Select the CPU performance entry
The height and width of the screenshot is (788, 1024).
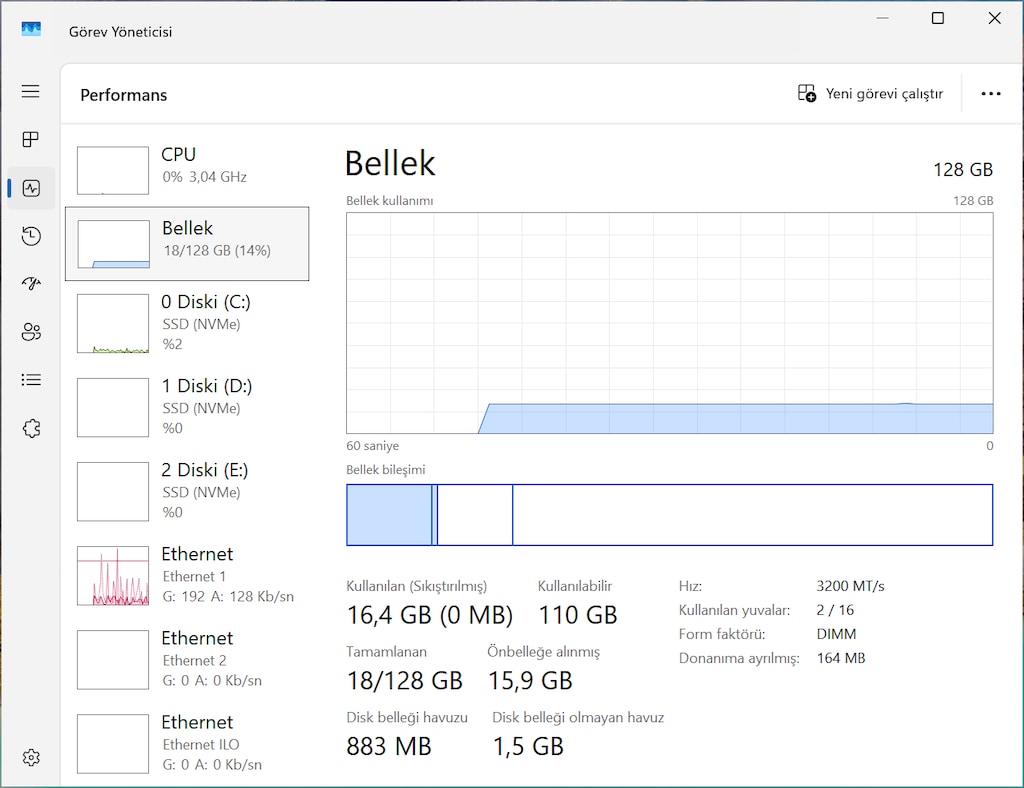[187, 170]
